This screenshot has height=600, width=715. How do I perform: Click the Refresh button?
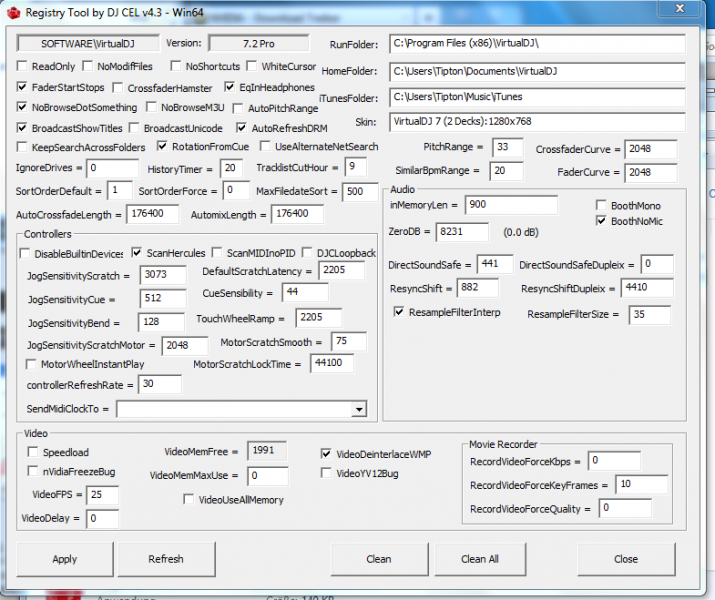(x=166, y=559)
